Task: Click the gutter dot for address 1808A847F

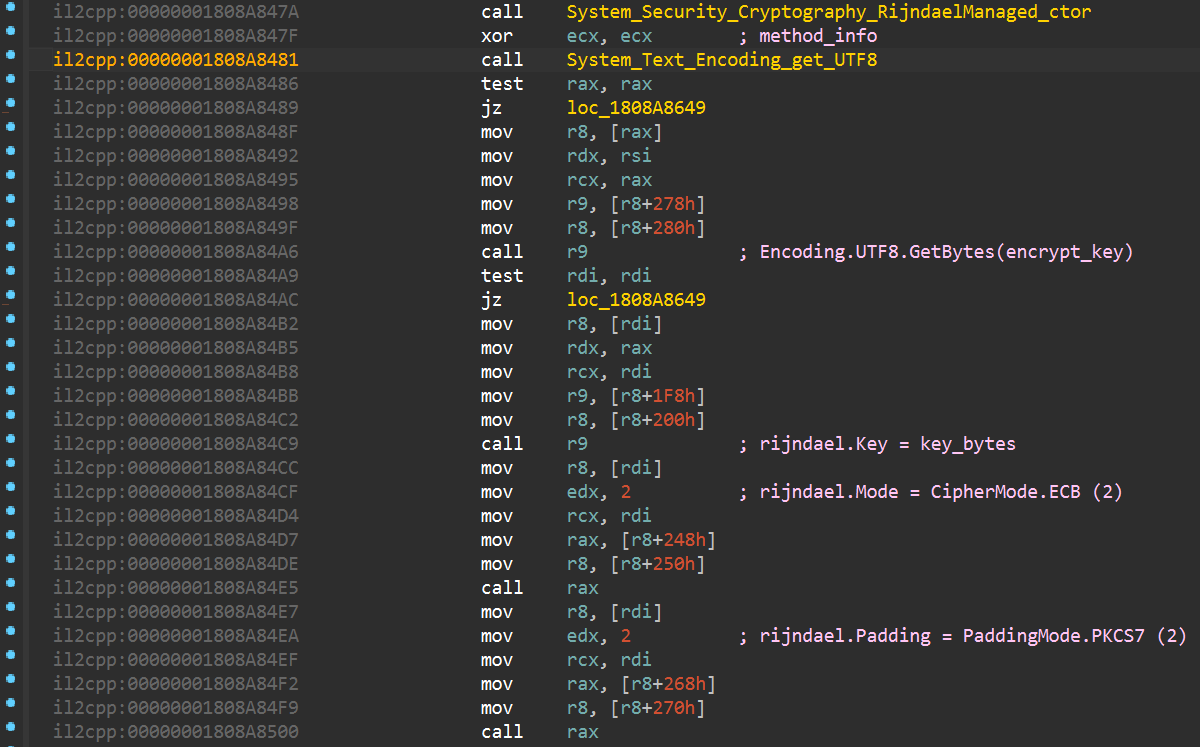Action: [x=10, y=30]
